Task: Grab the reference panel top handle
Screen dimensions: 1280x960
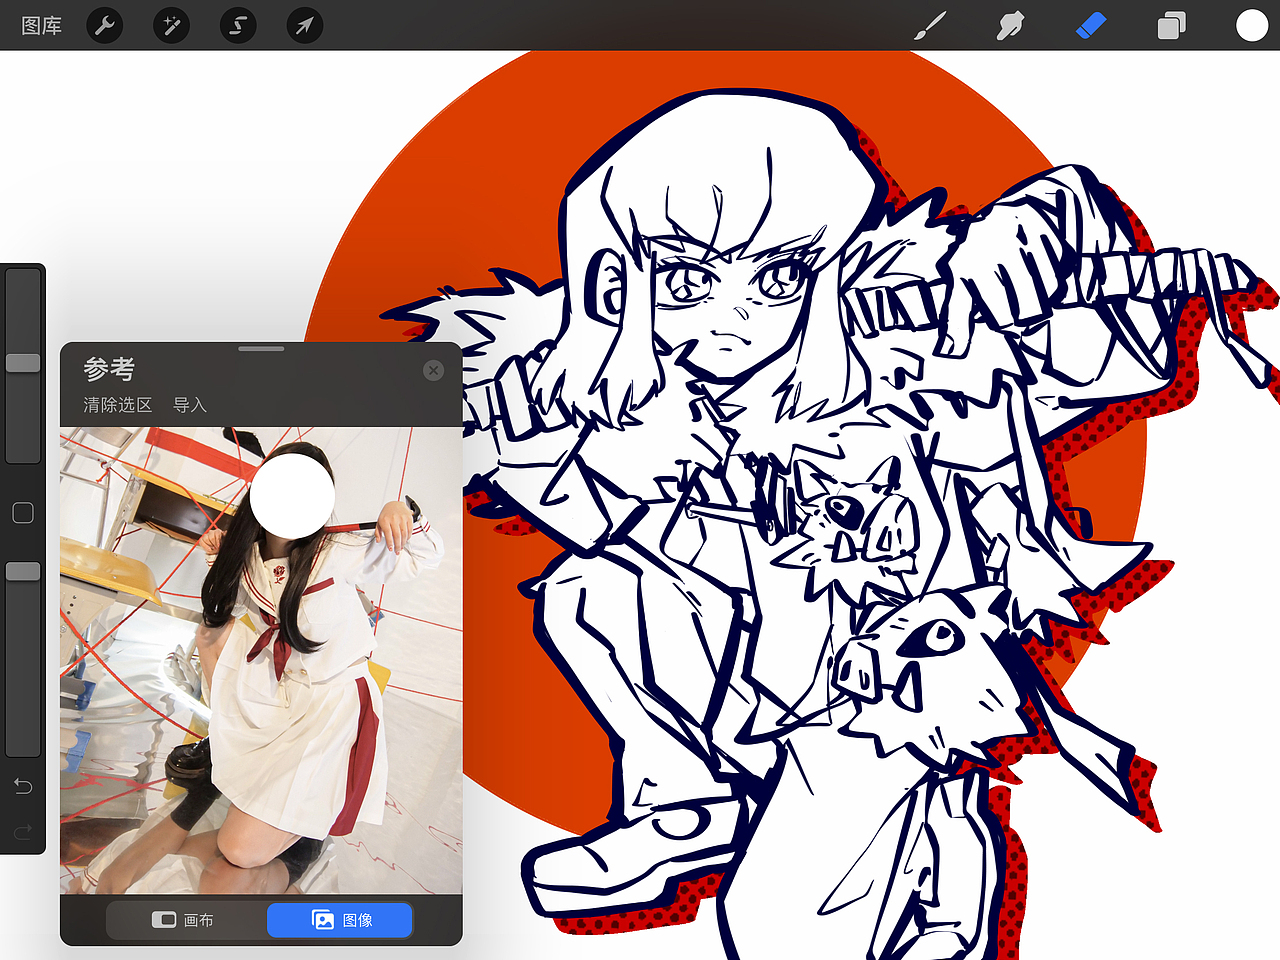Action: pos(261,349)
